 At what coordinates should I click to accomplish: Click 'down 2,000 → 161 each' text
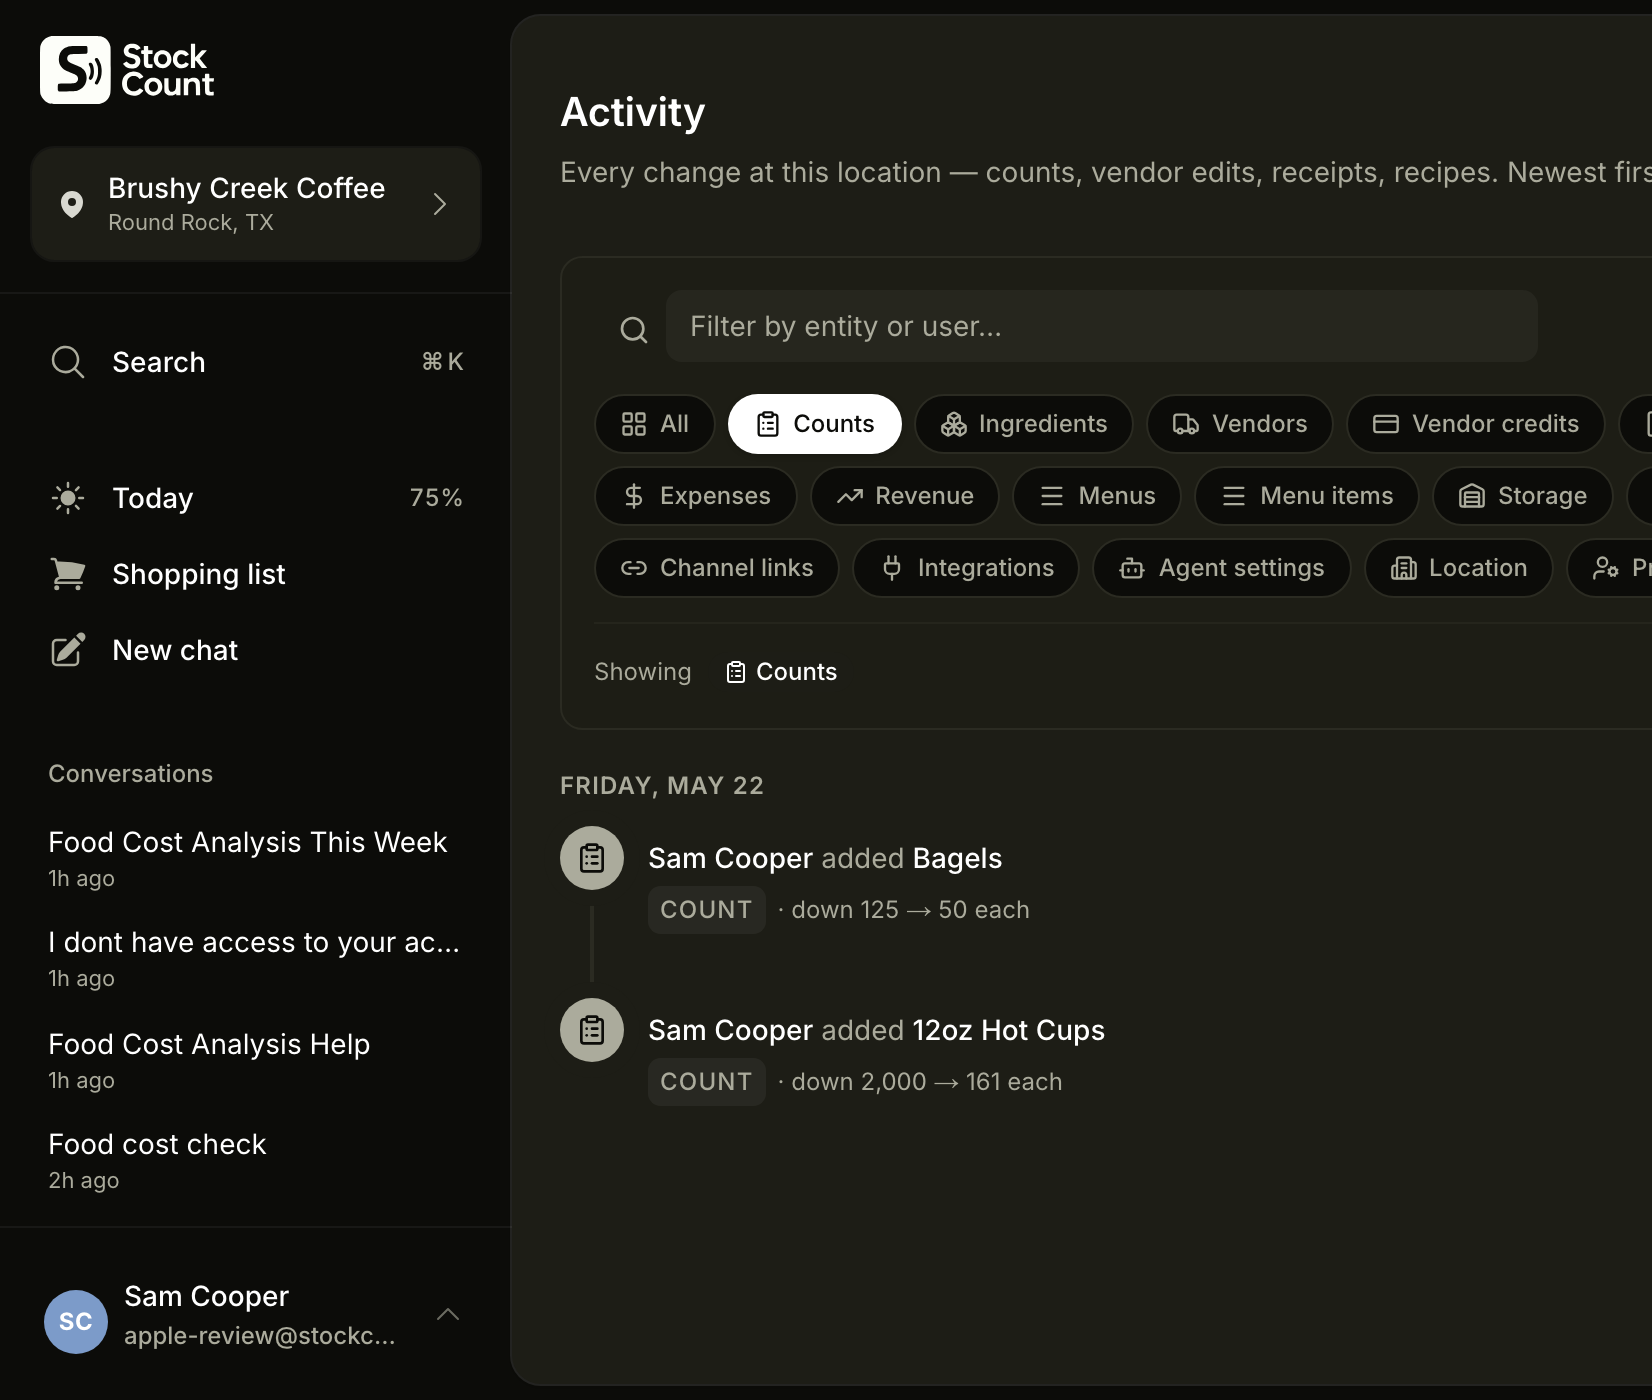(x=927, y=1082)
